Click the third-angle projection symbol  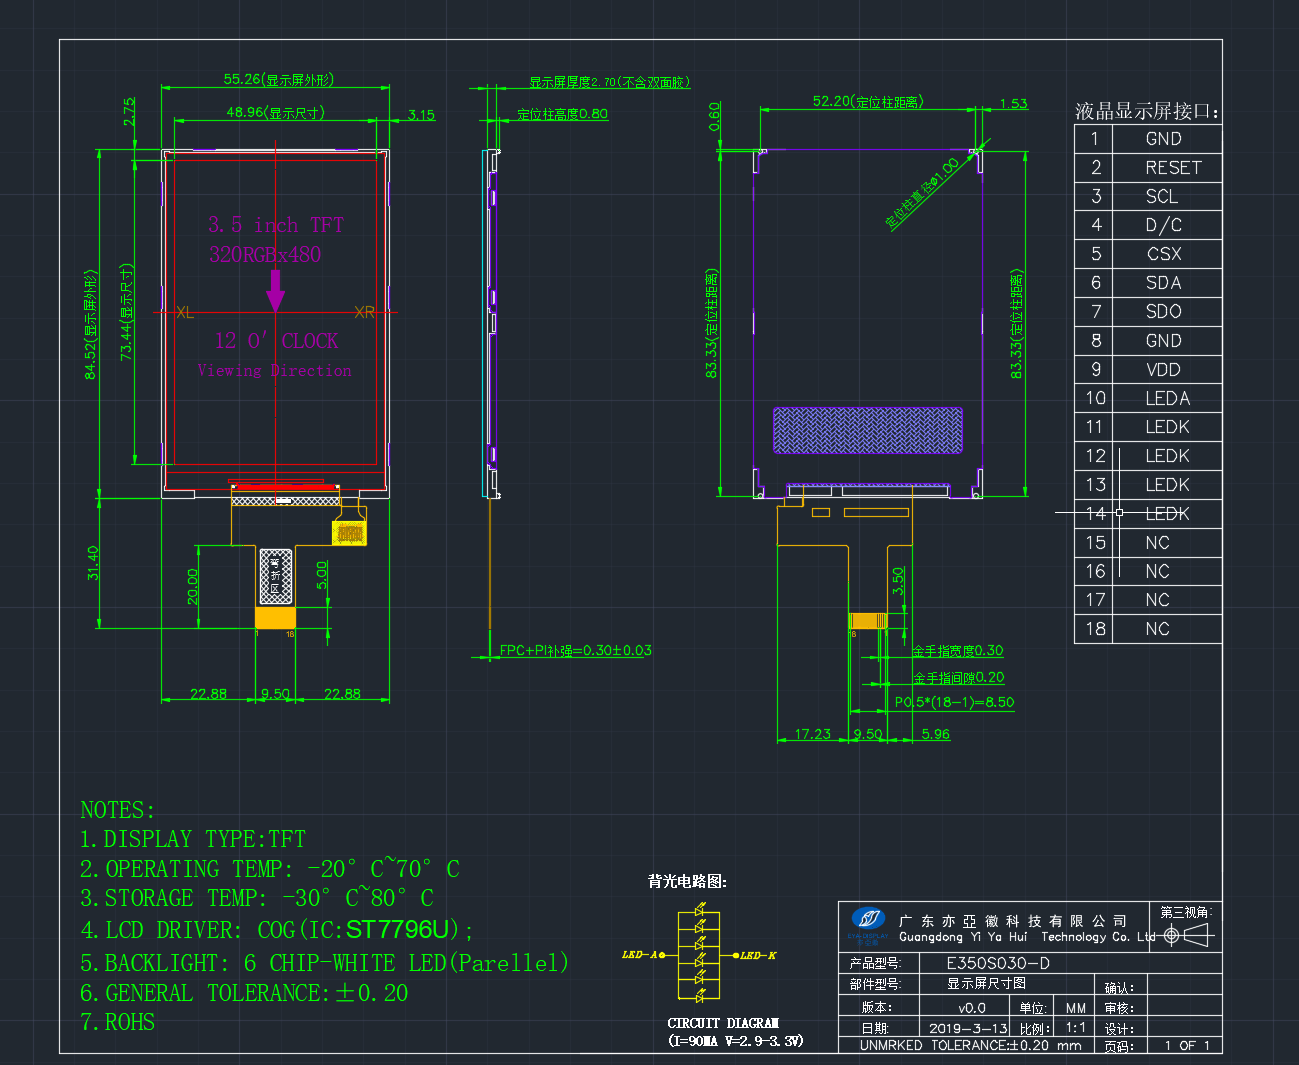pyautogui.click(x=1189, y=935)
